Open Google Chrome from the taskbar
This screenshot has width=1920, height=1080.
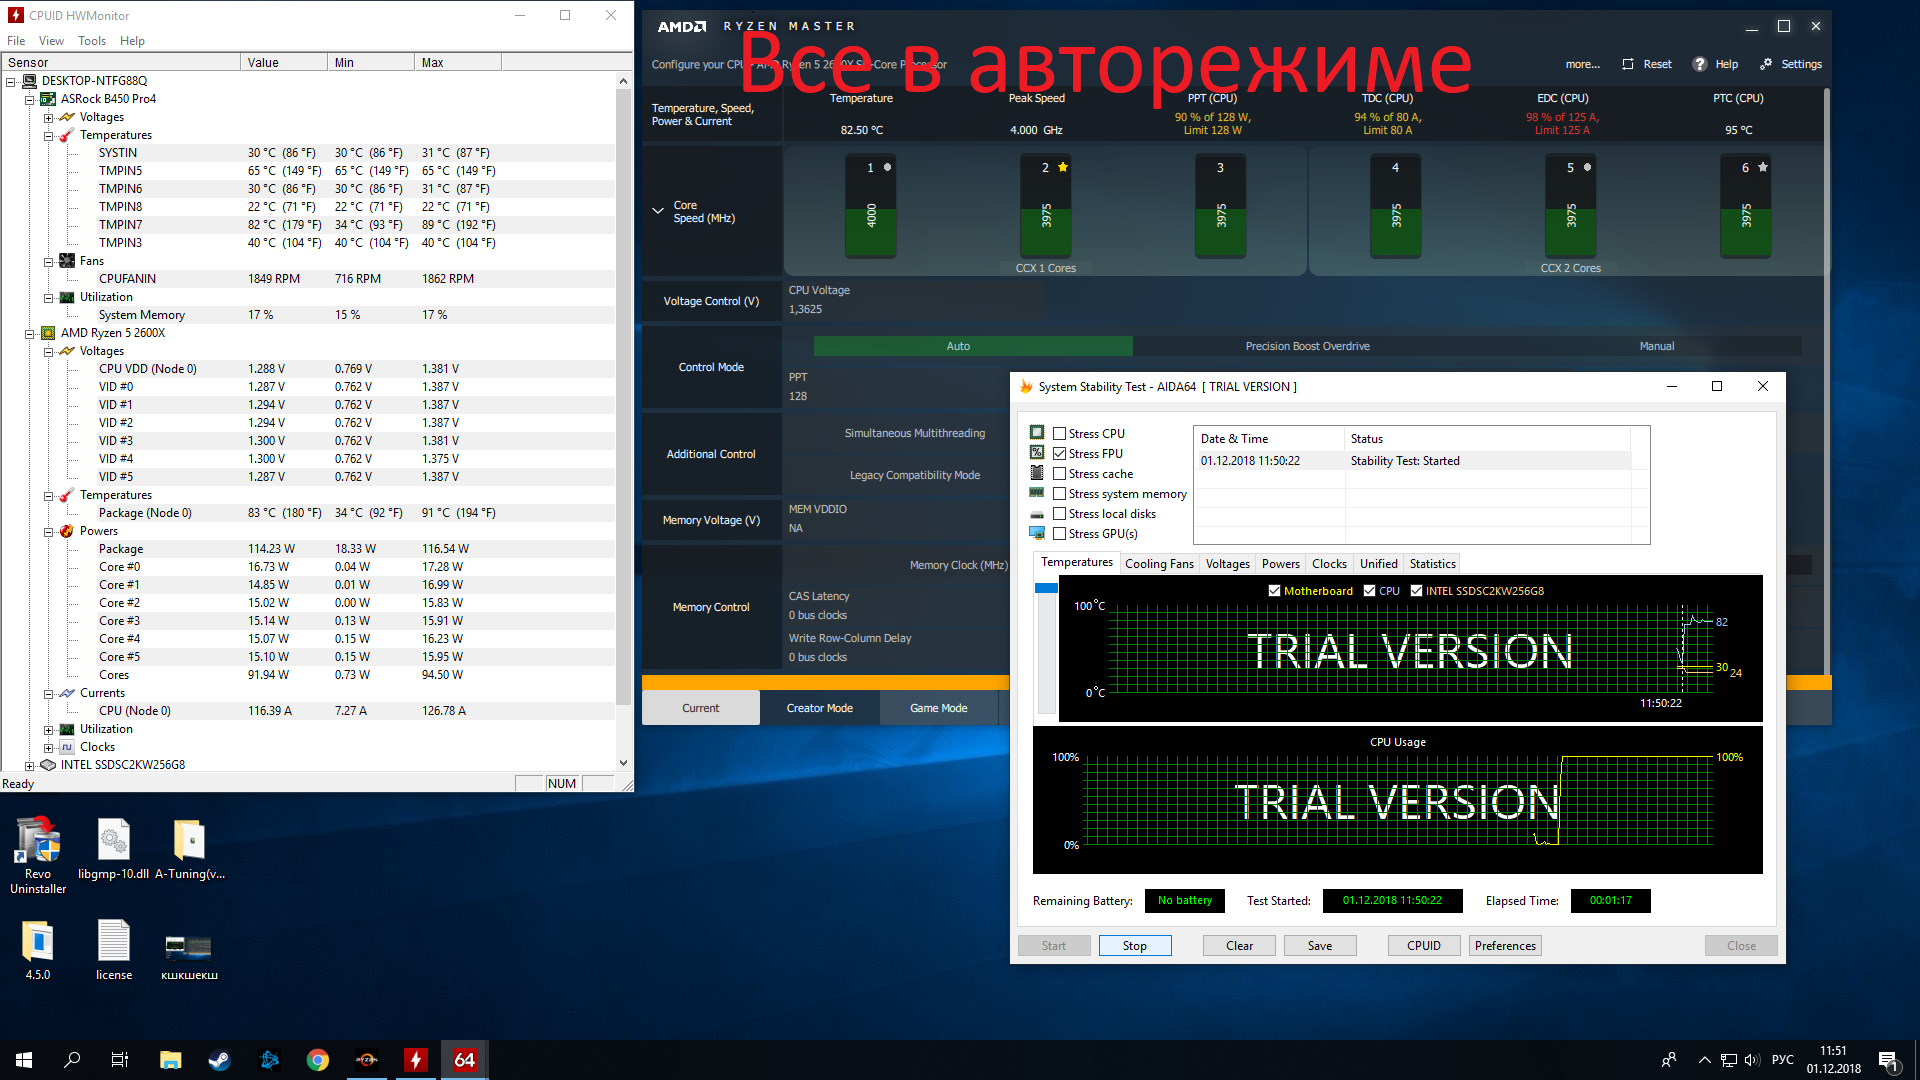318,1060
